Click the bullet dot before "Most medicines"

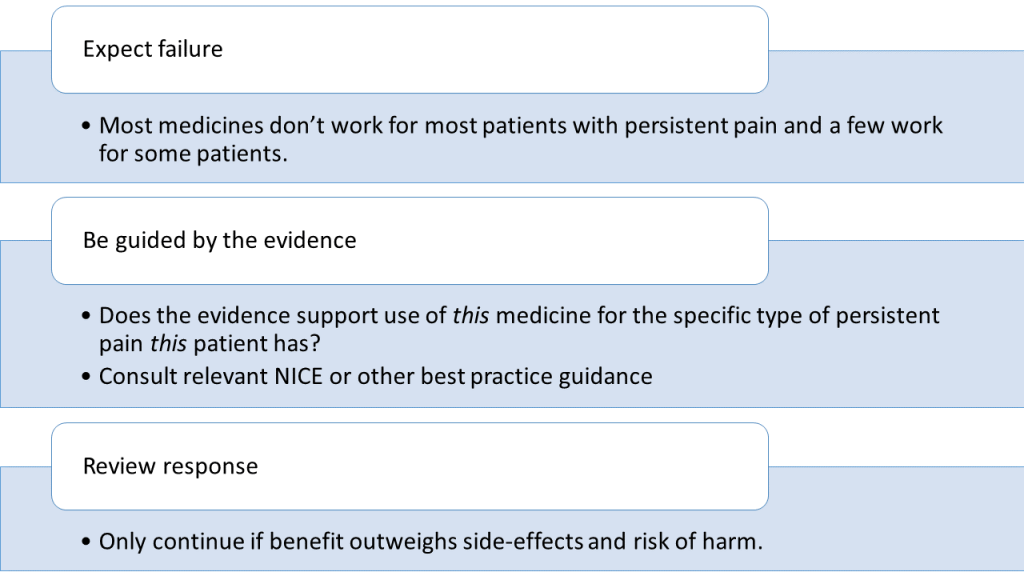point(86,125)
